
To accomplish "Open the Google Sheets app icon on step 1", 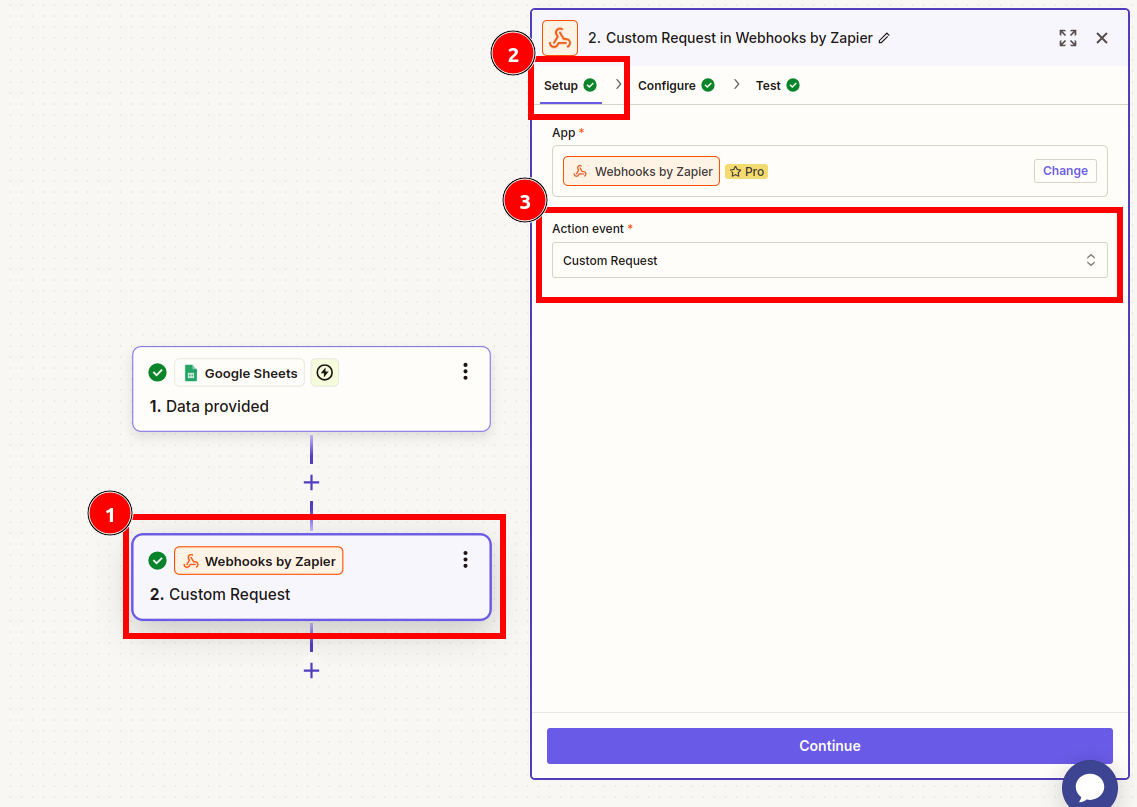I will tap(190, 372).
